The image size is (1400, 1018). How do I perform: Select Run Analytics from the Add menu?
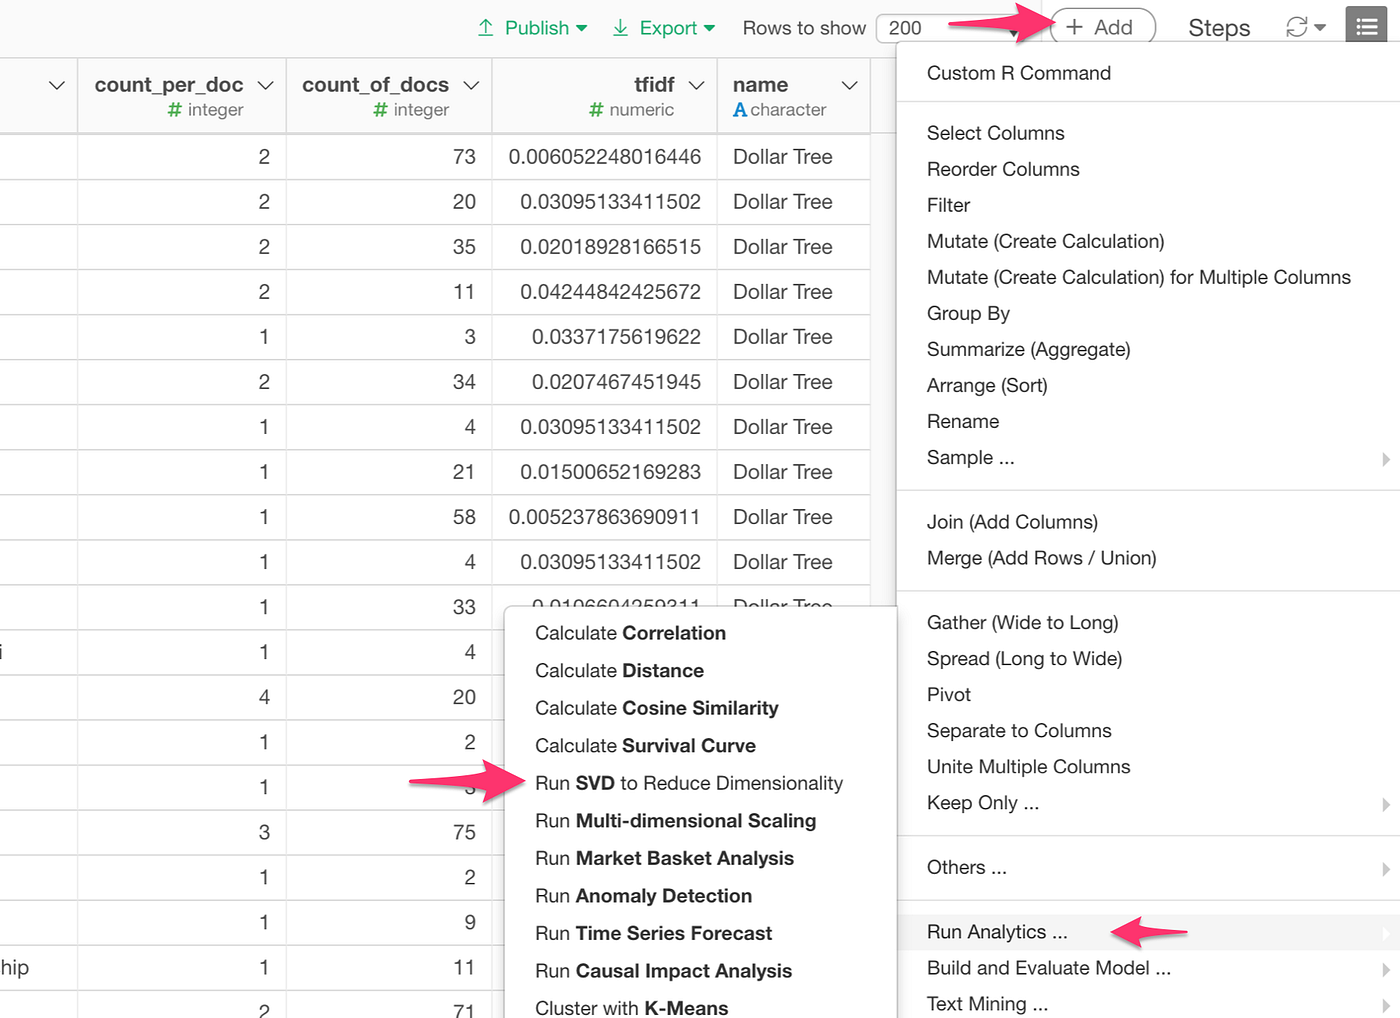[x=995, y=931]
